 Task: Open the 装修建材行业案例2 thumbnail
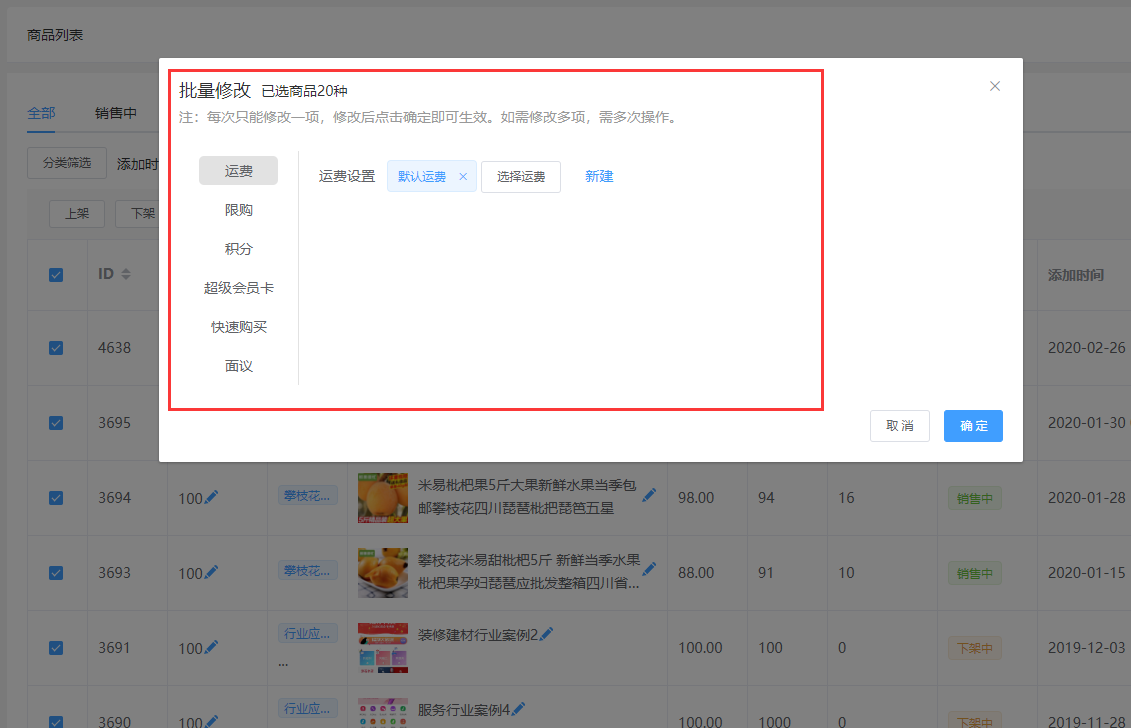[x=382, y=648]
